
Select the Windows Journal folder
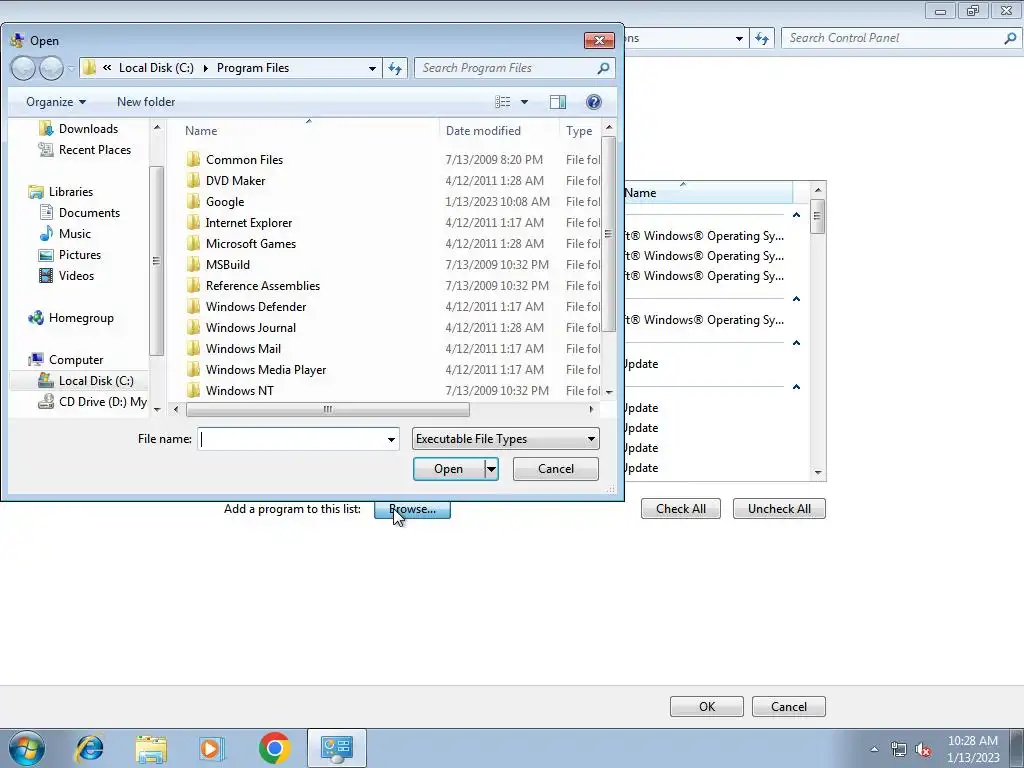[251, 328]
